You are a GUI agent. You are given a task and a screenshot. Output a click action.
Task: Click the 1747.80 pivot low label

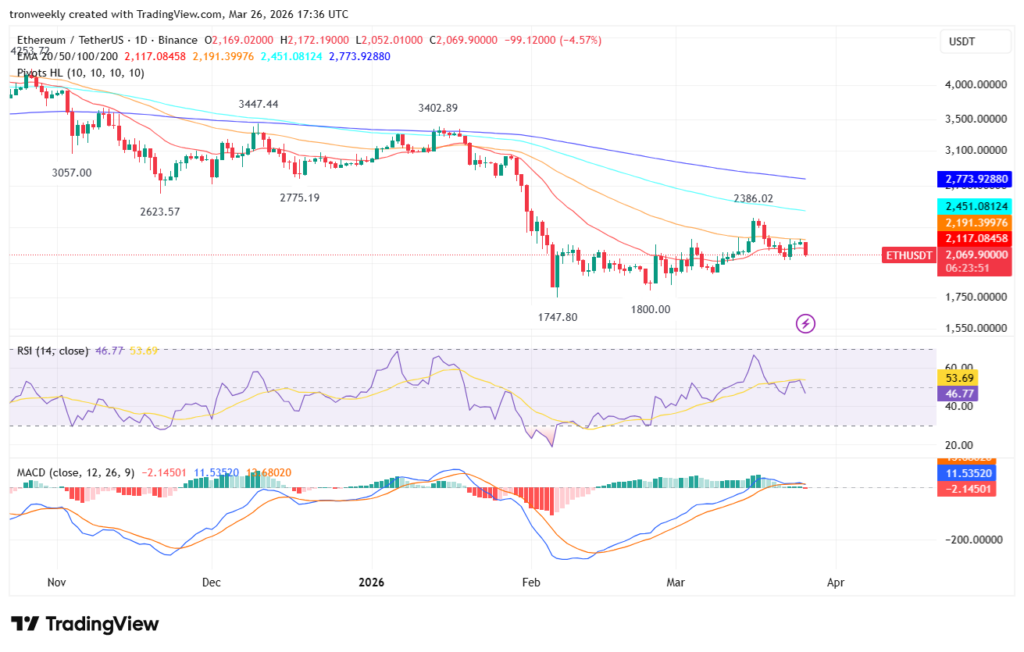[x=558, y=317]
